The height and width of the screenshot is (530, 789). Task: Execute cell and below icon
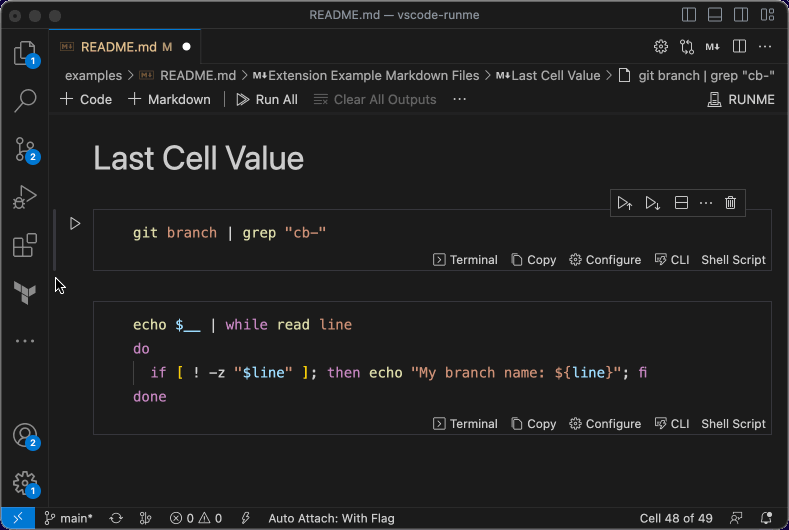click(x=653, y=203)
